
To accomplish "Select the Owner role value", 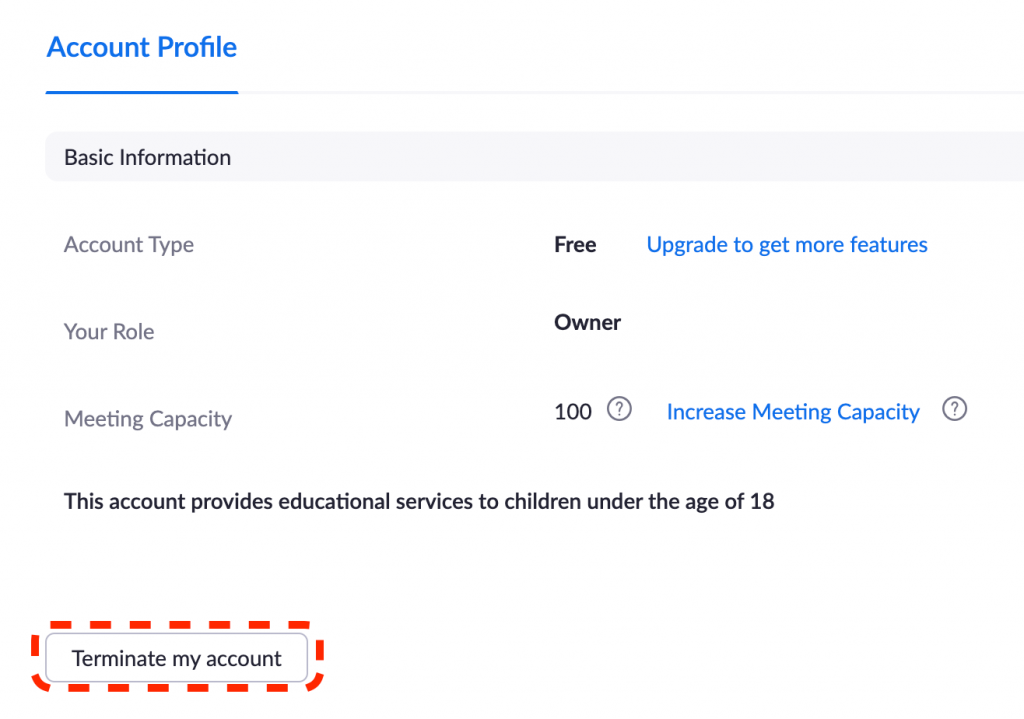I will tap(588, 323).
